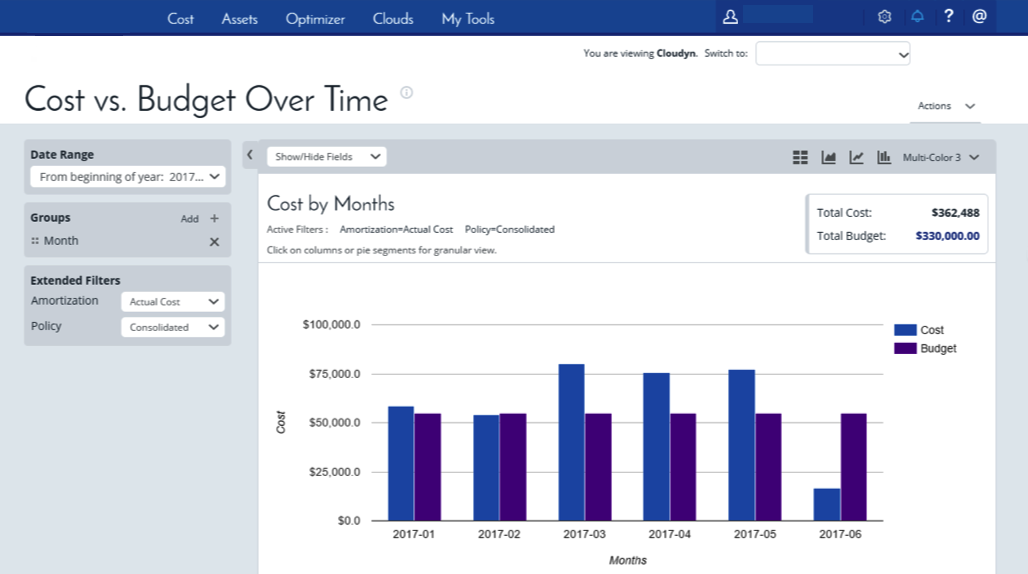The image size is (1028, 574).
Task: Open the notifications bell
Action: click(917, 17)
